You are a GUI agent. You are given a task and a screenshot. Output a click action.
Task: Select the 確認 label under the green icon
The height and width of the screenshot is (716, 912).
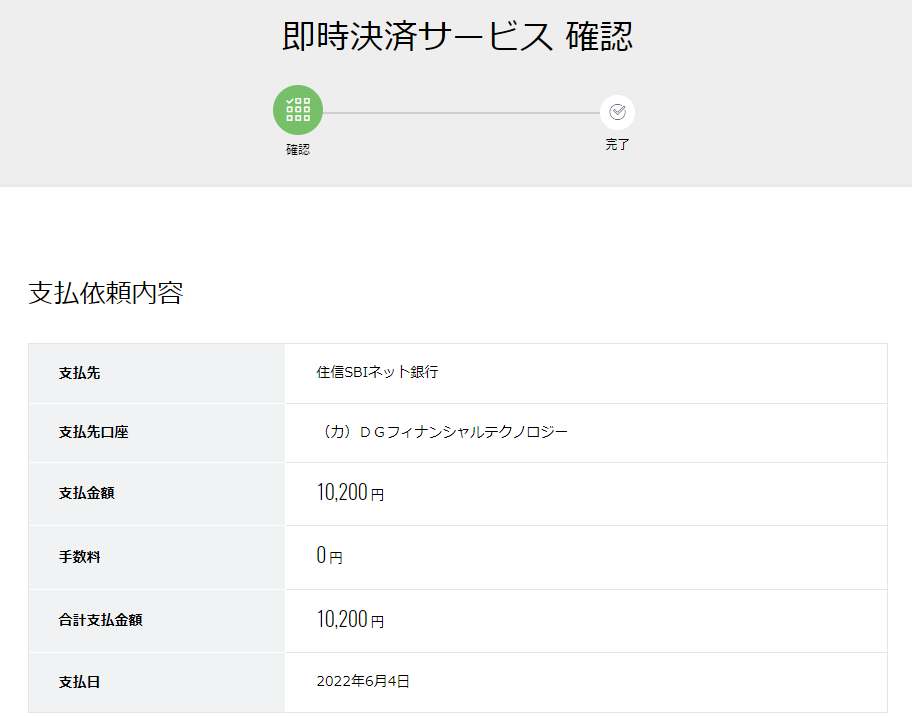pos(298,149)
